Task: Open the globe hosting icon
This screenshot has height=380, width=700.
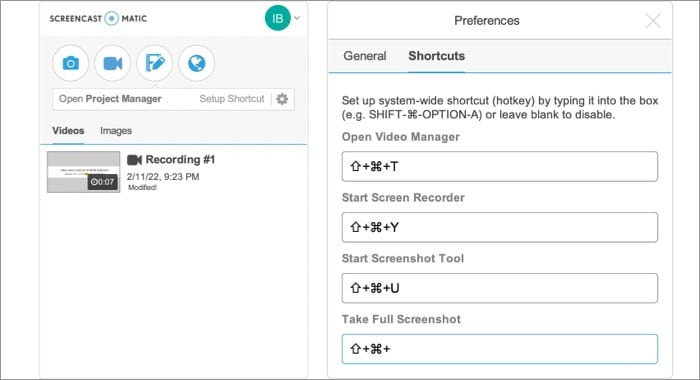Action: (x=196, y=63)
